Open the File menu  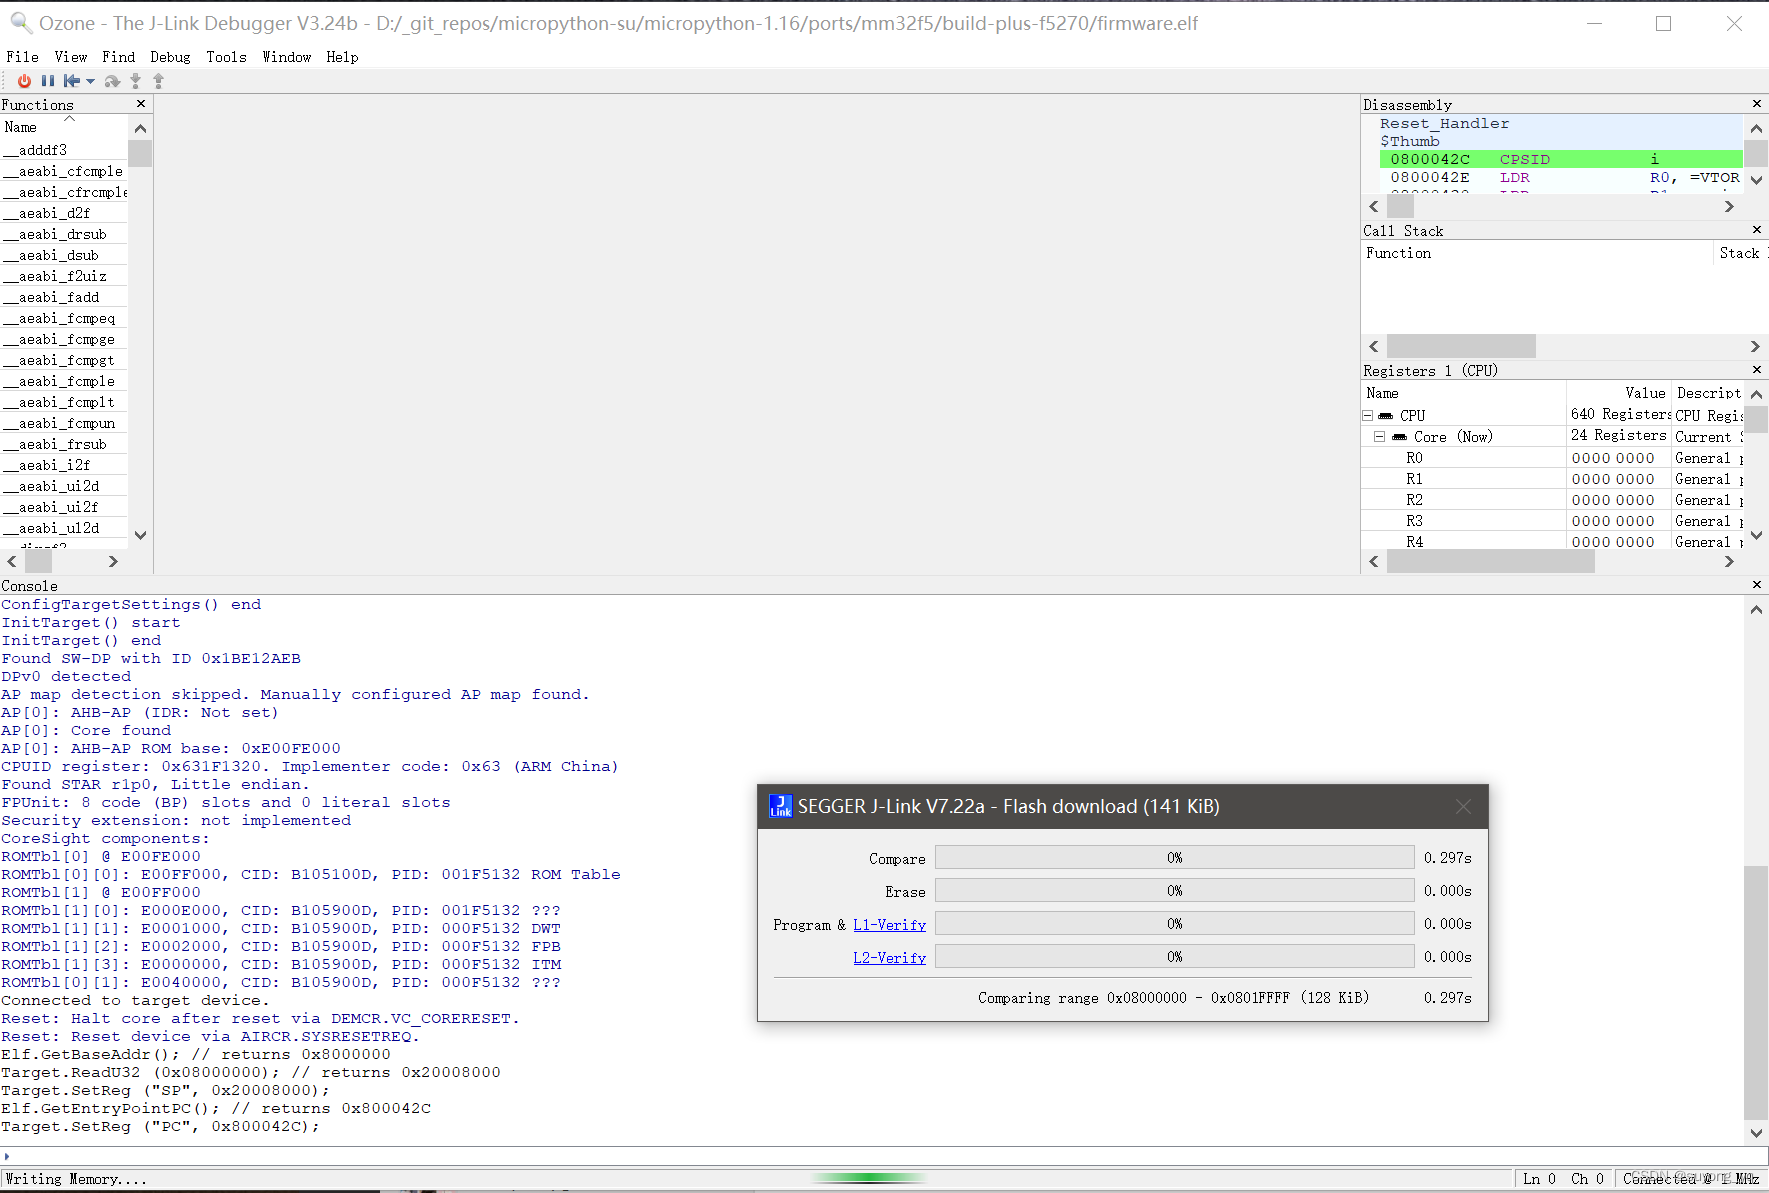point(22,57)
